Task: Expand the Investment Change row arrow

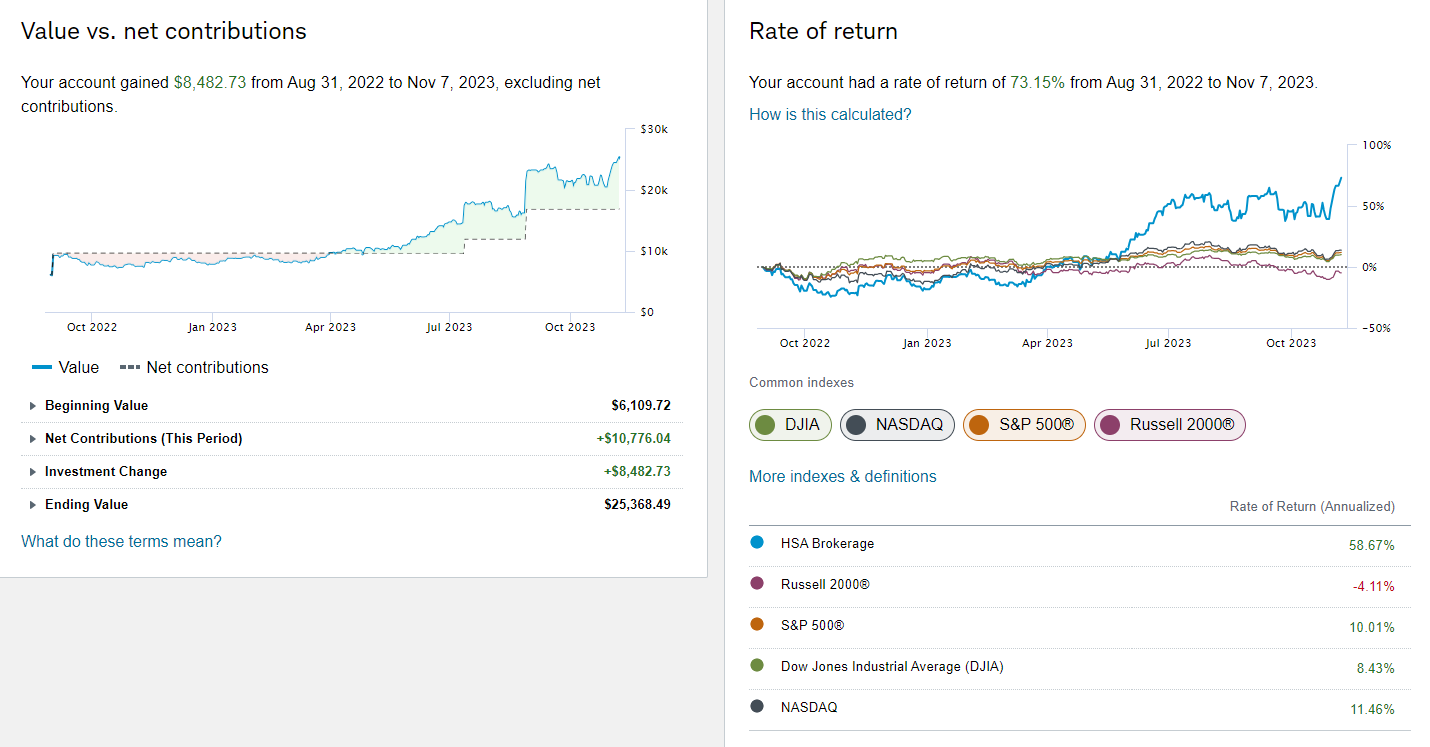Action: [x=34, y=472]
